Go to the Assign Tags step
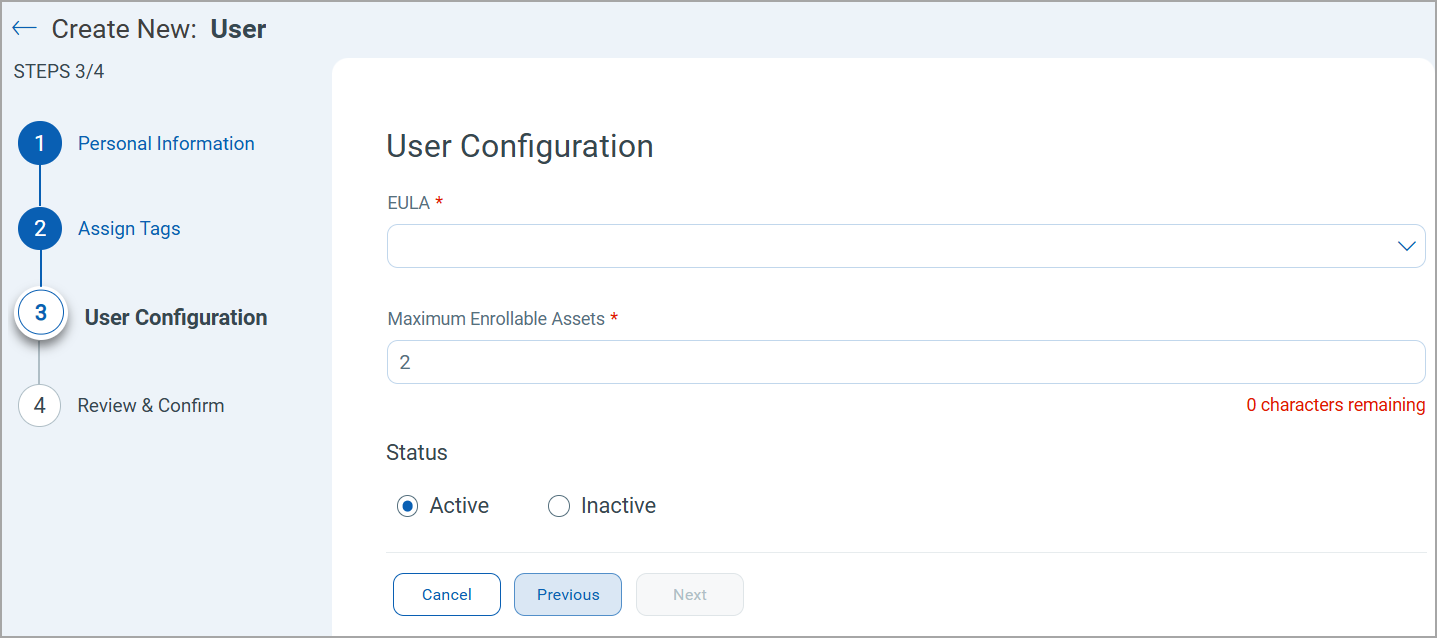1437x638 pixels. pyautogui.click(x=129, y=228)
